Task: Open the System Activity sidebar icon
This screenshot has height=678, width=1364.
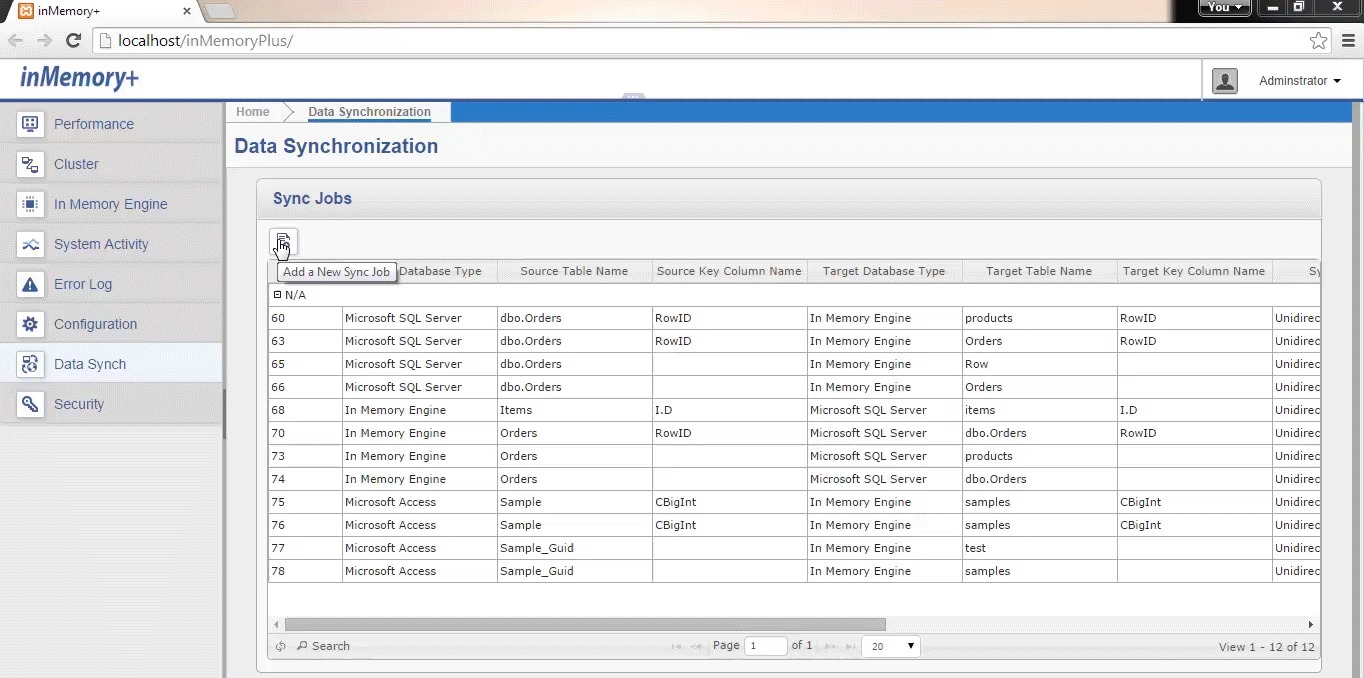Action: coord(30,244)
